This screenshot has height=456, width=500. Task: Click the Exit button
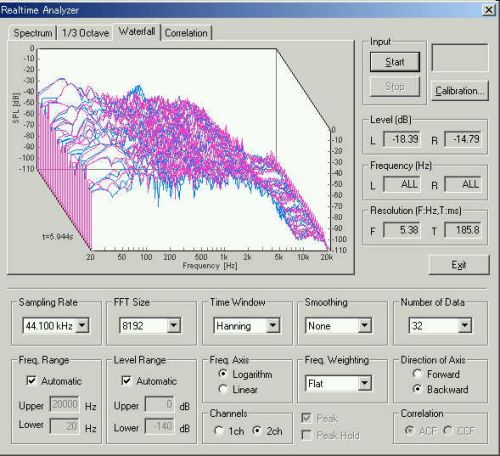tap(459, 265)
